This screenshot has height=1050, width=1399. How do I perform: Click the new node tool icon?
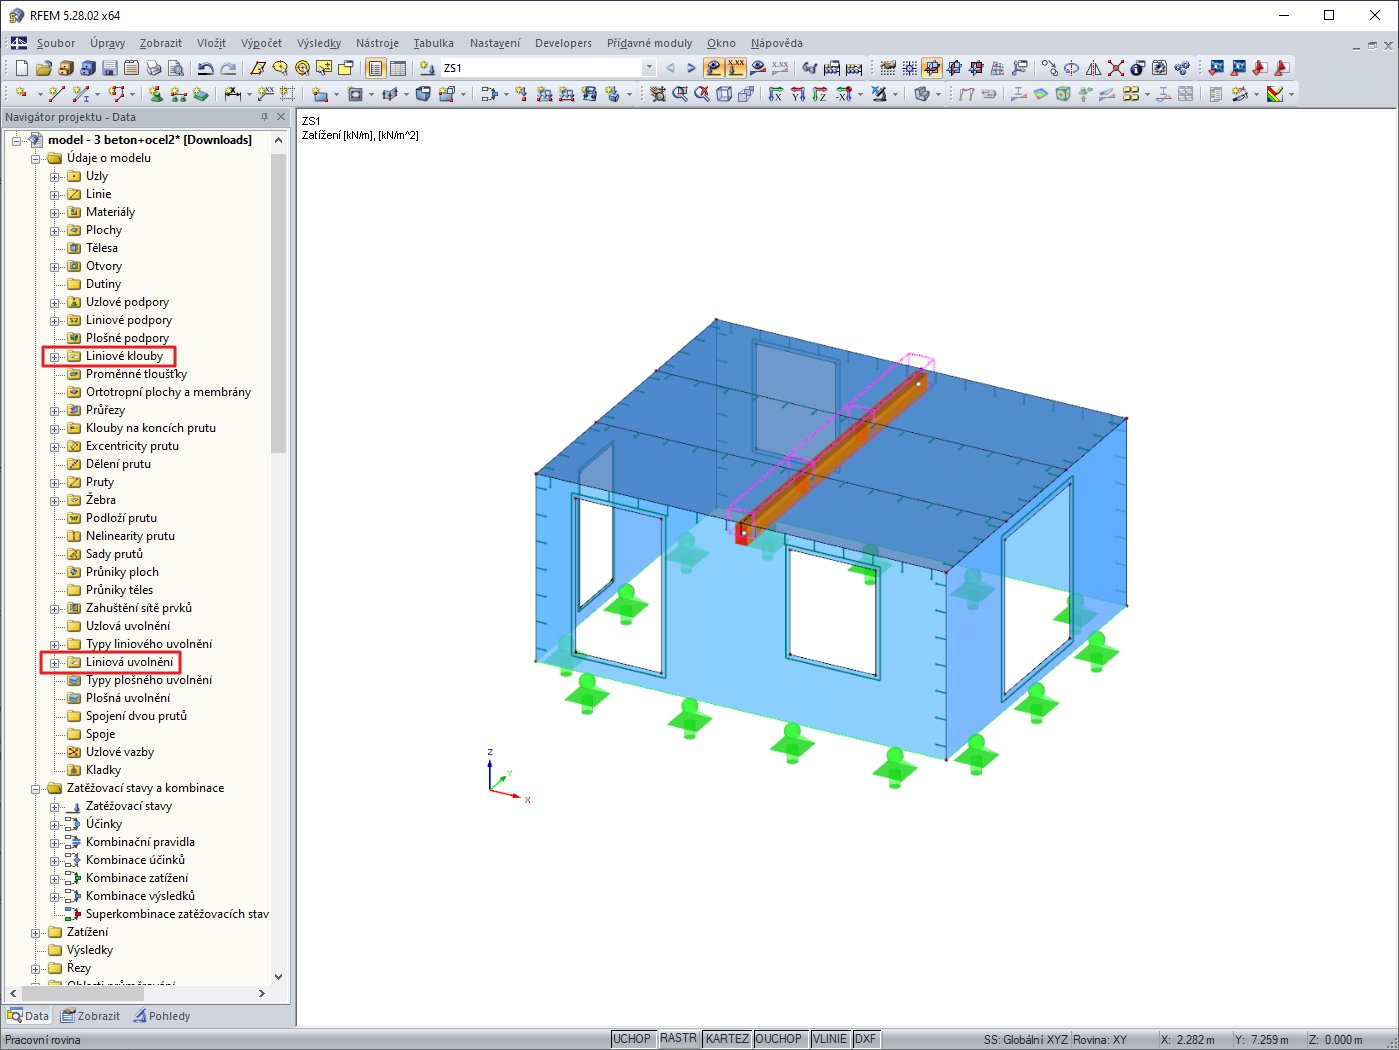(x=21, y=94)
